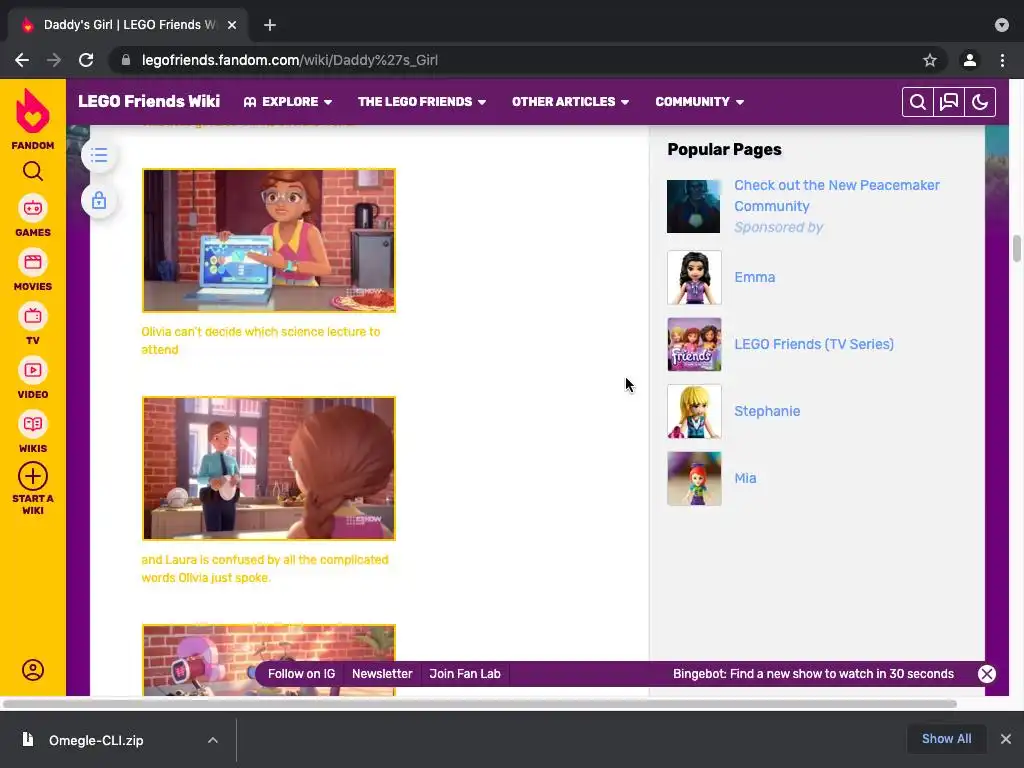
Task: Click Stephanie thumbnail image
Action: coord(694,411)
